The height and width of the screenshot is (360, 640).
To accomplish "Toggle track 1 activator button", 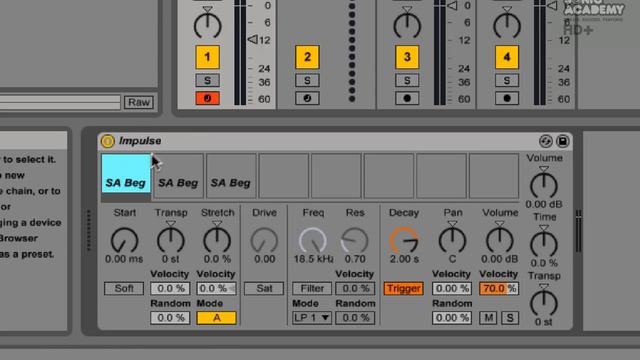I will coord(207,57).
